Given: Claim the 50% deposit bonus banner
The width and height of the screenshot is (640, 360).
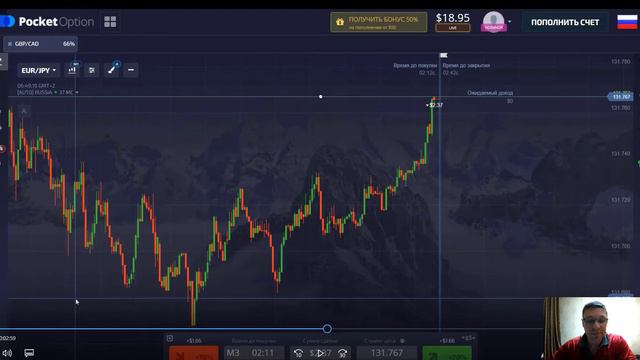Looking at the screenshot, I should coord(378,22).
